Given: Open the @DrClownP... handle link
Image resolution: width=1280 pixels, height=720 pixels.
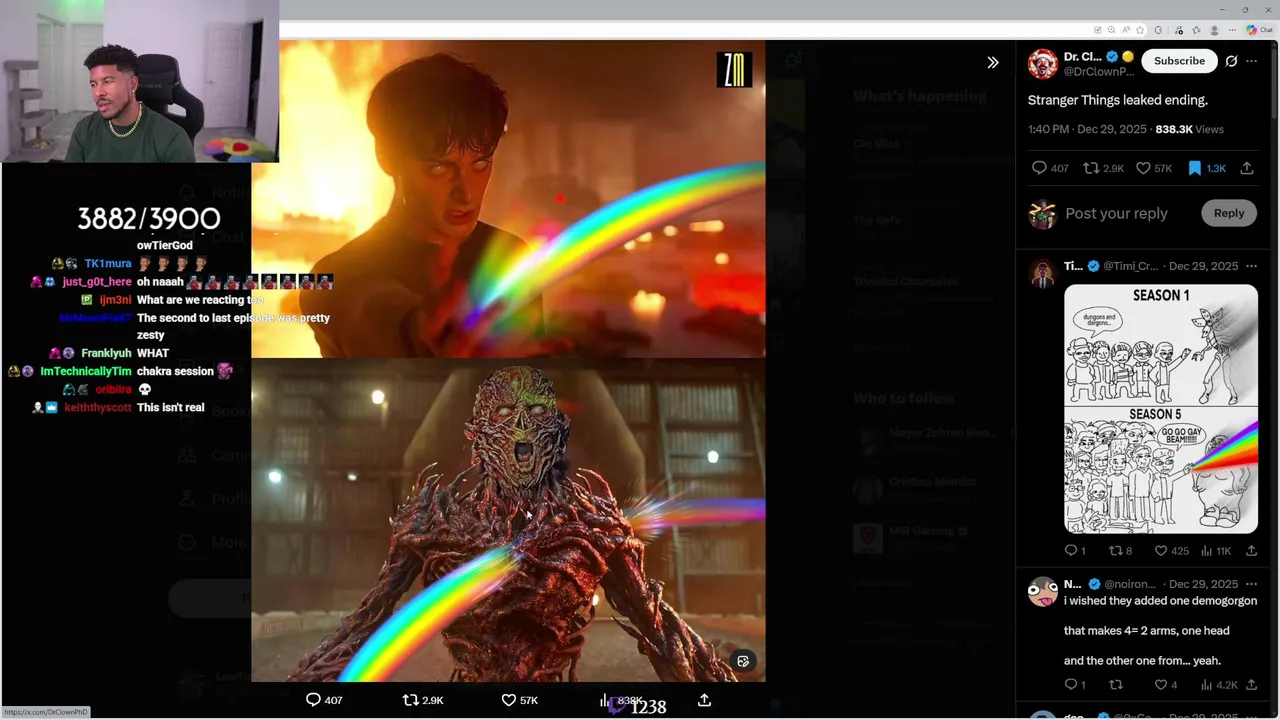Looking at the screenshot, I should point(1098,72).
